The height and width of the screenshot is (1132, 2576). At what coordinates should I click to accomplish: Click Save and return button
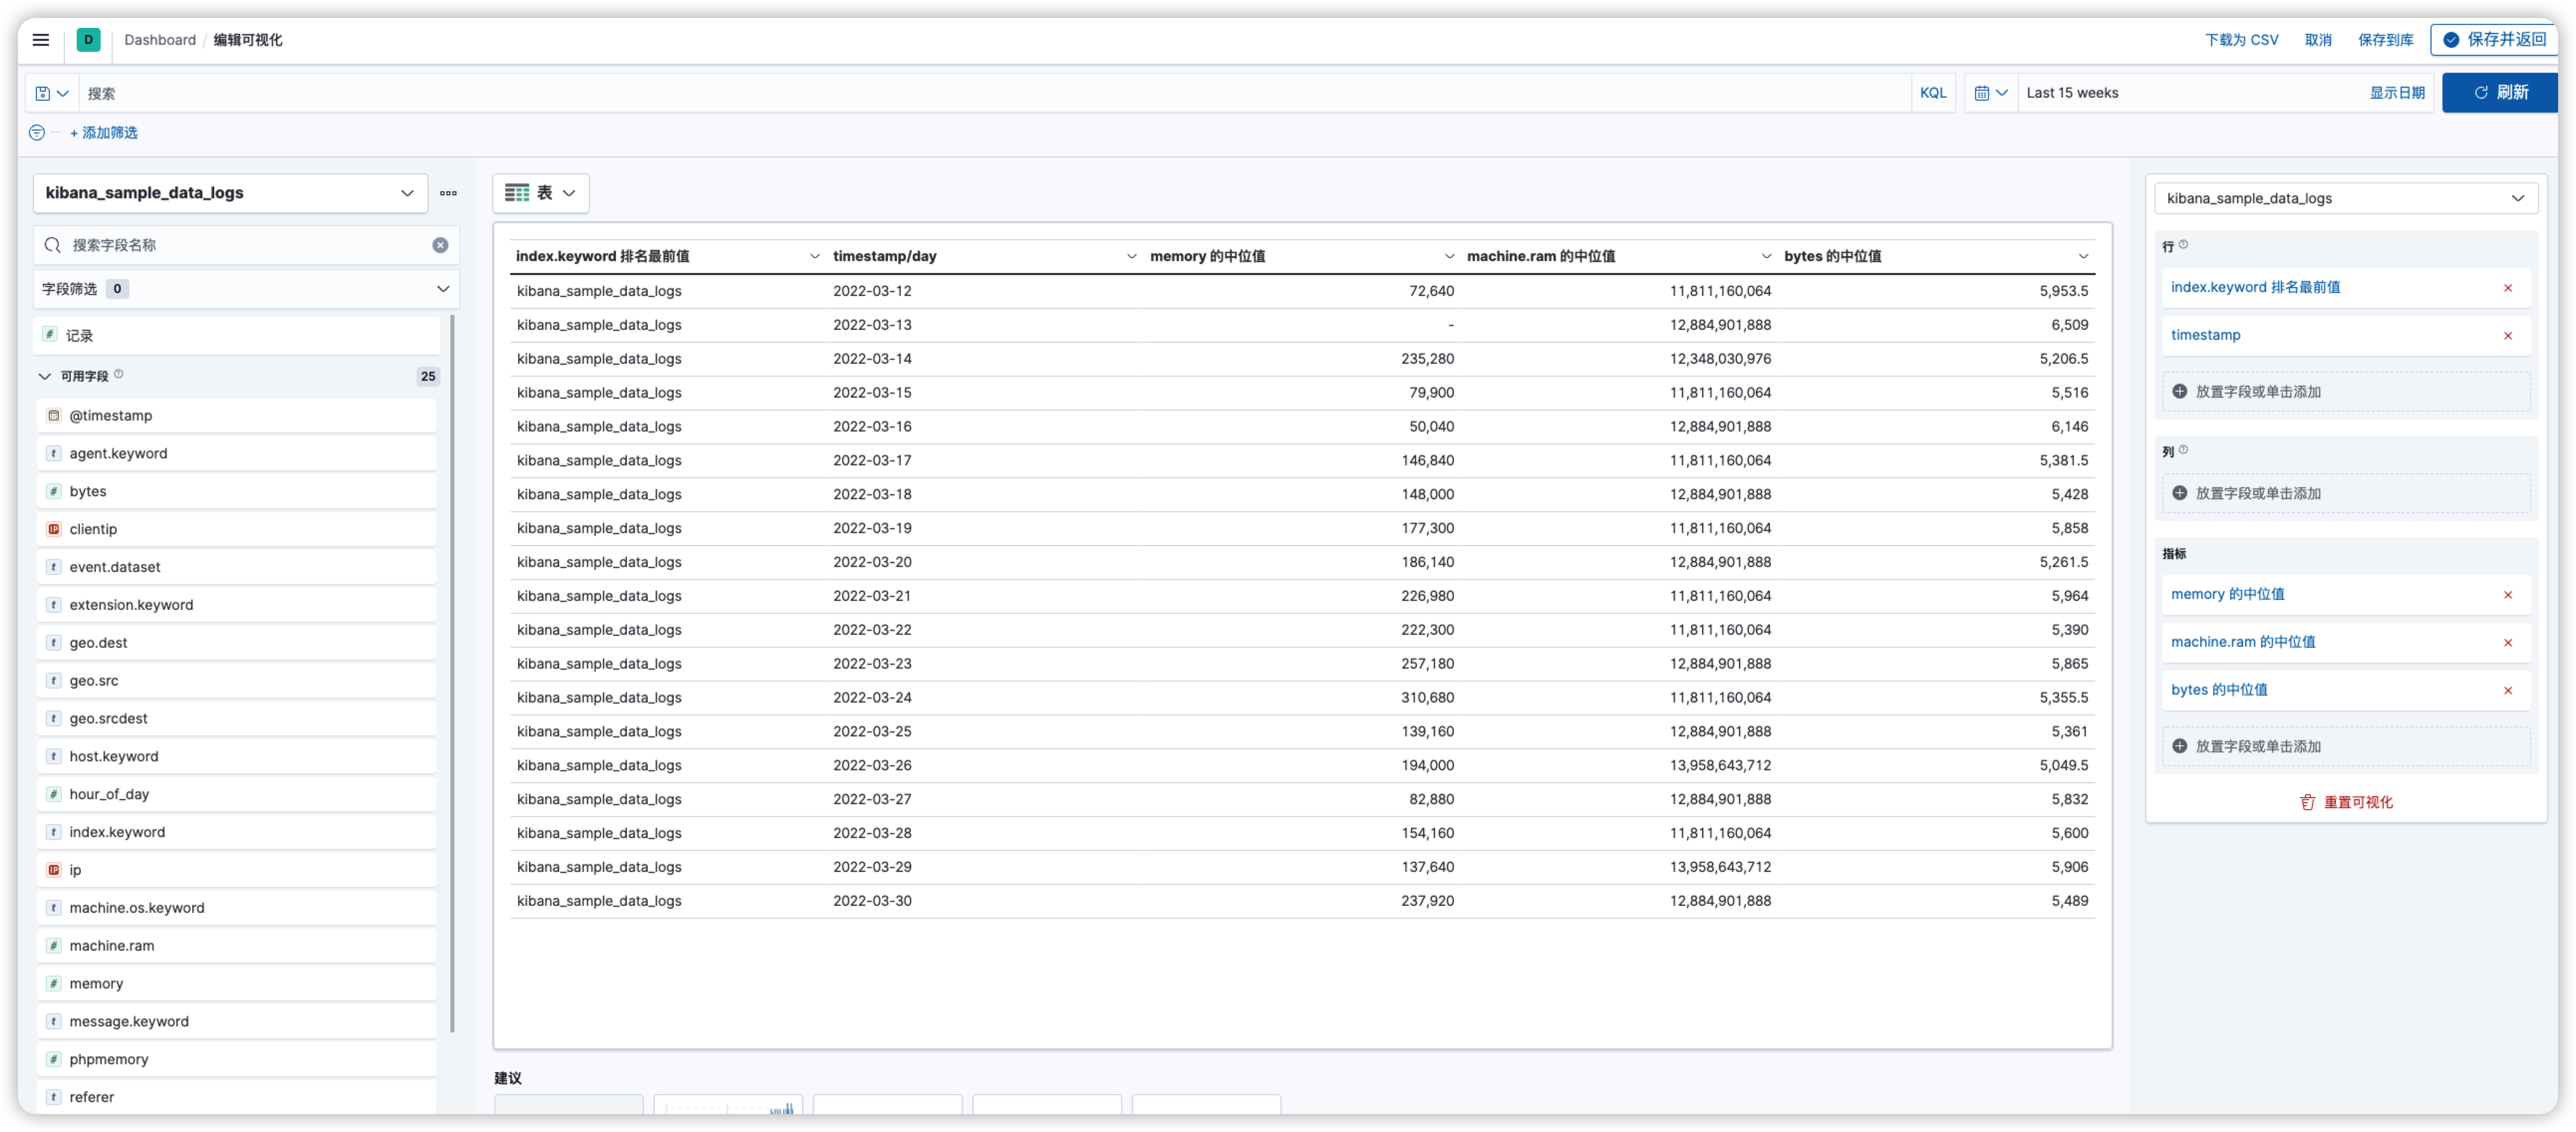click(x=2494, y=40)
